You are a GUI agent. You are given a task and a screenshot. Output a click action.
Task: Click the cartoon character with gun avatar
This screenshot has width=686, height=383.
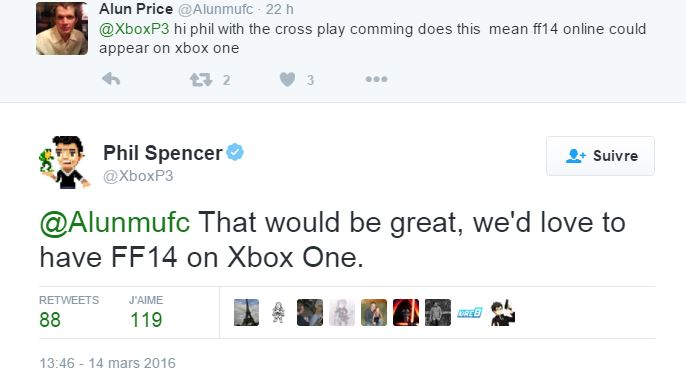502,313
